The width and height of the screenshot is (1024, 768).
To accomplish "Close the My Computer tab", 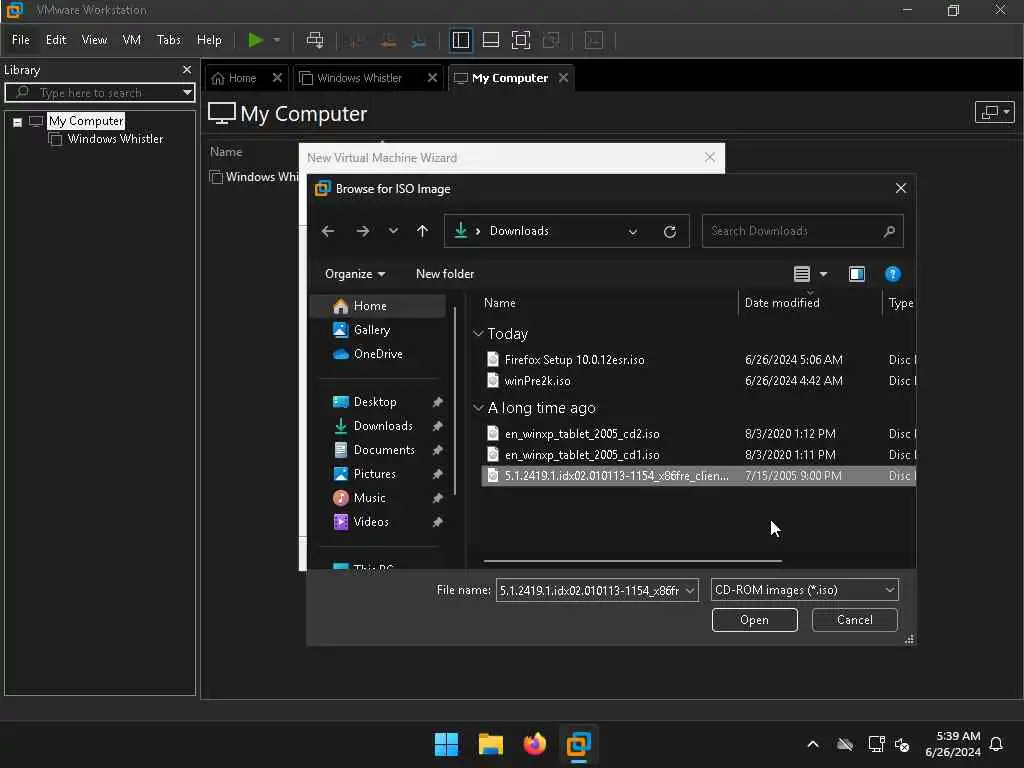I will point(563,78).
